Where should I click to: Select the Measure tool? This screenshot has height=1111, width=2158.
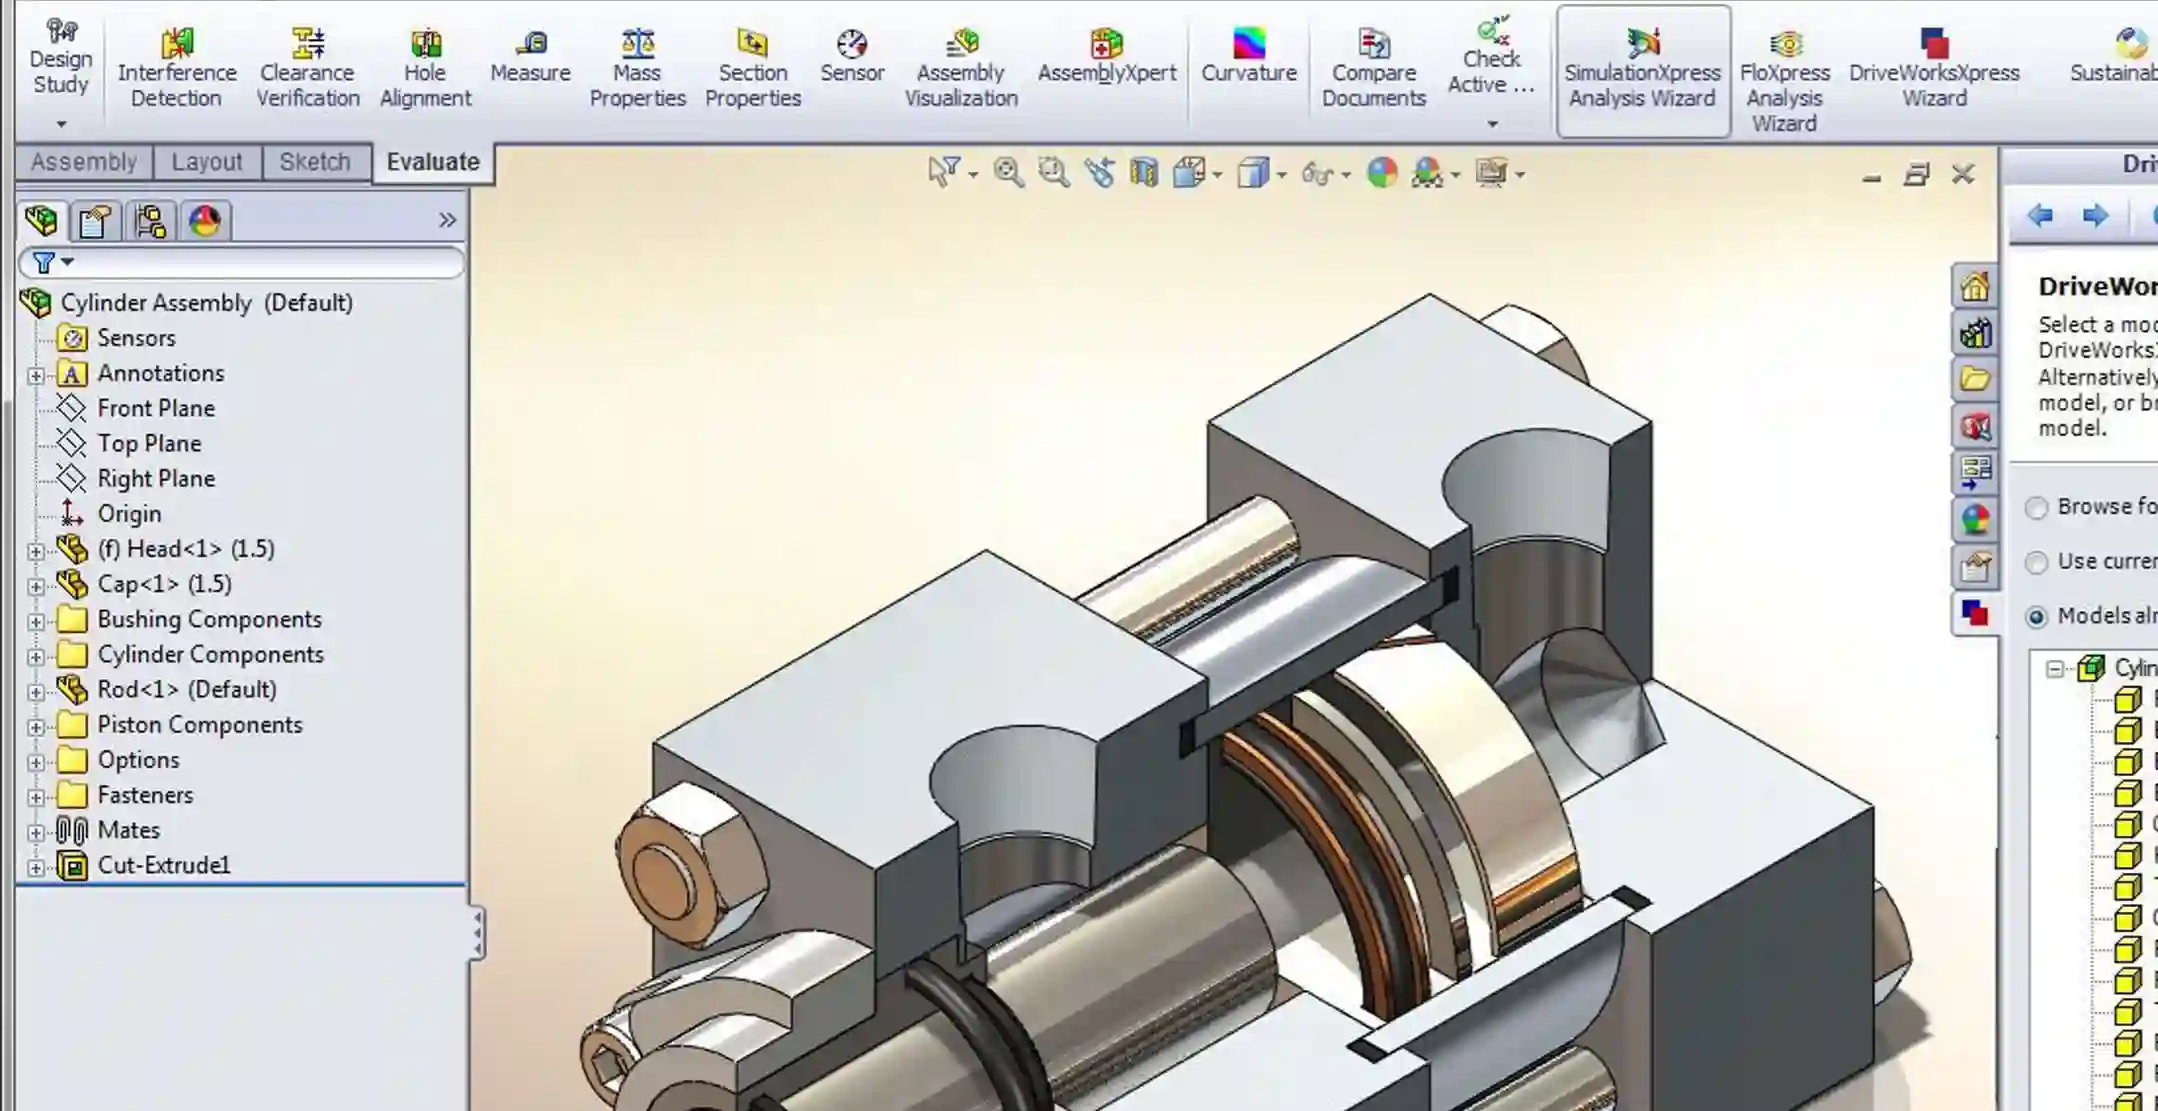530,58
